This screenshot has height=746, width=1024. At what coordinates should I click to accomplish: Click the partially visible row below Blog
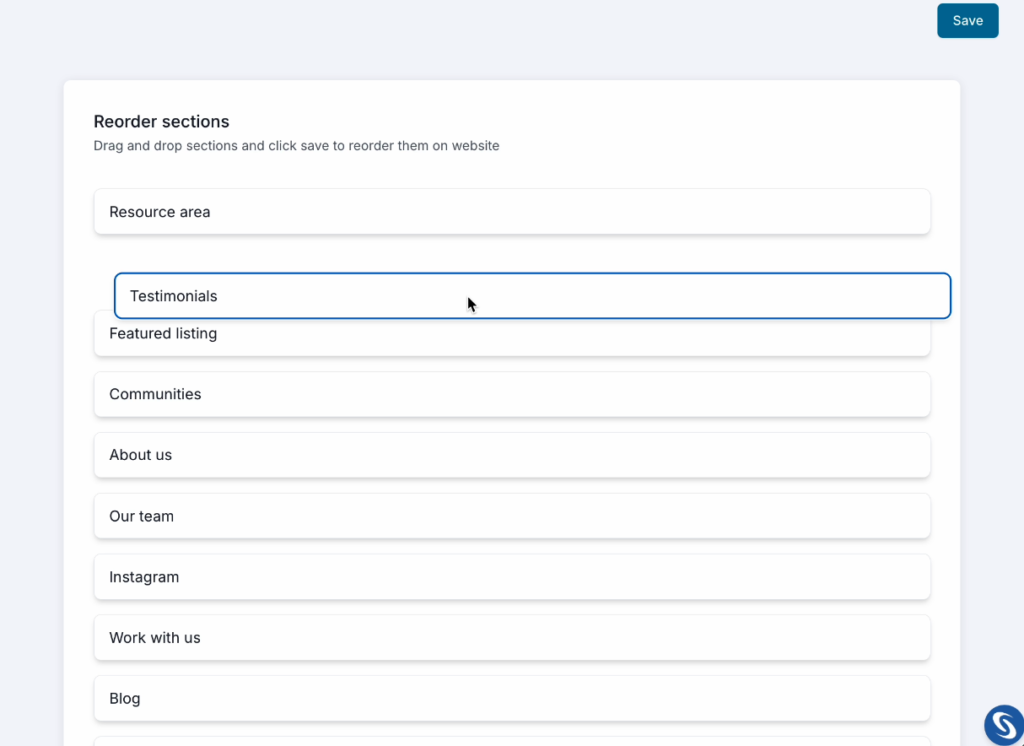pyautogui.click(x=512, y=741)
